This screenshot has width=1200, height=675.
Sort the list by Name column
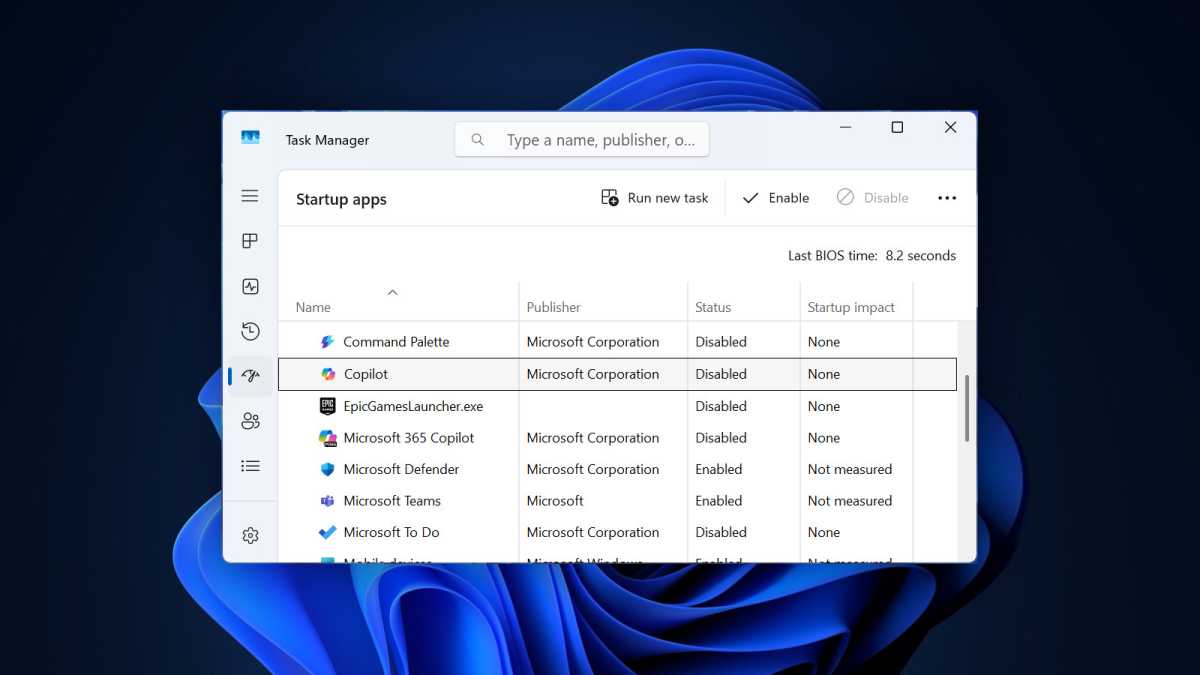tap(313, 307)
